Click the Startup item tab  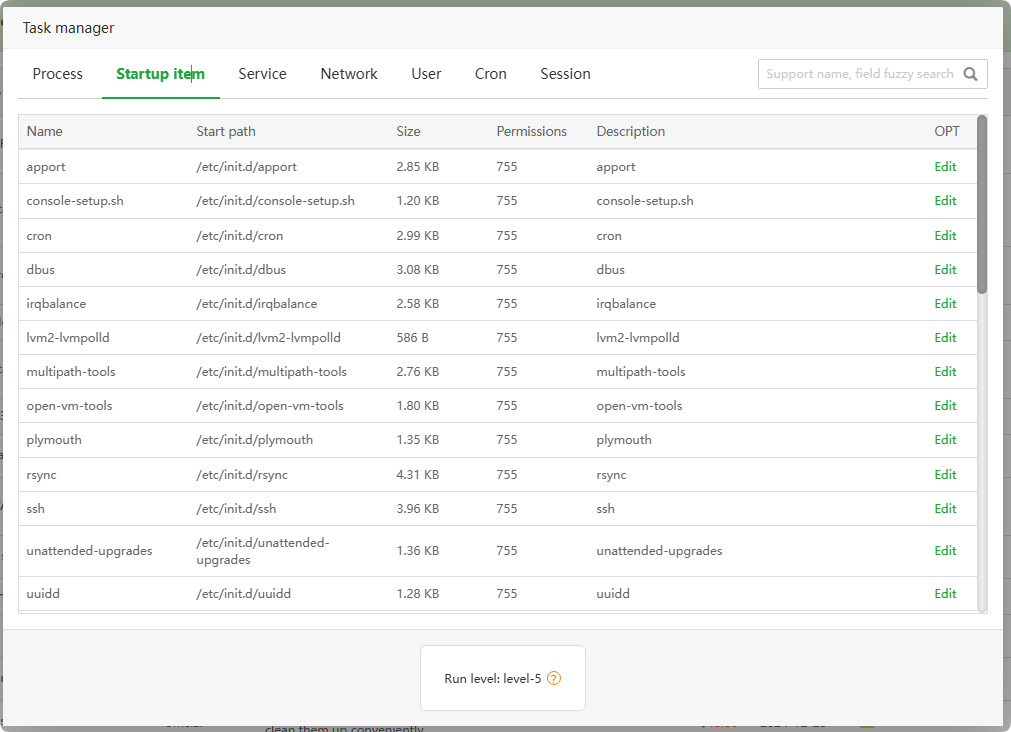[x=160, y=74]
